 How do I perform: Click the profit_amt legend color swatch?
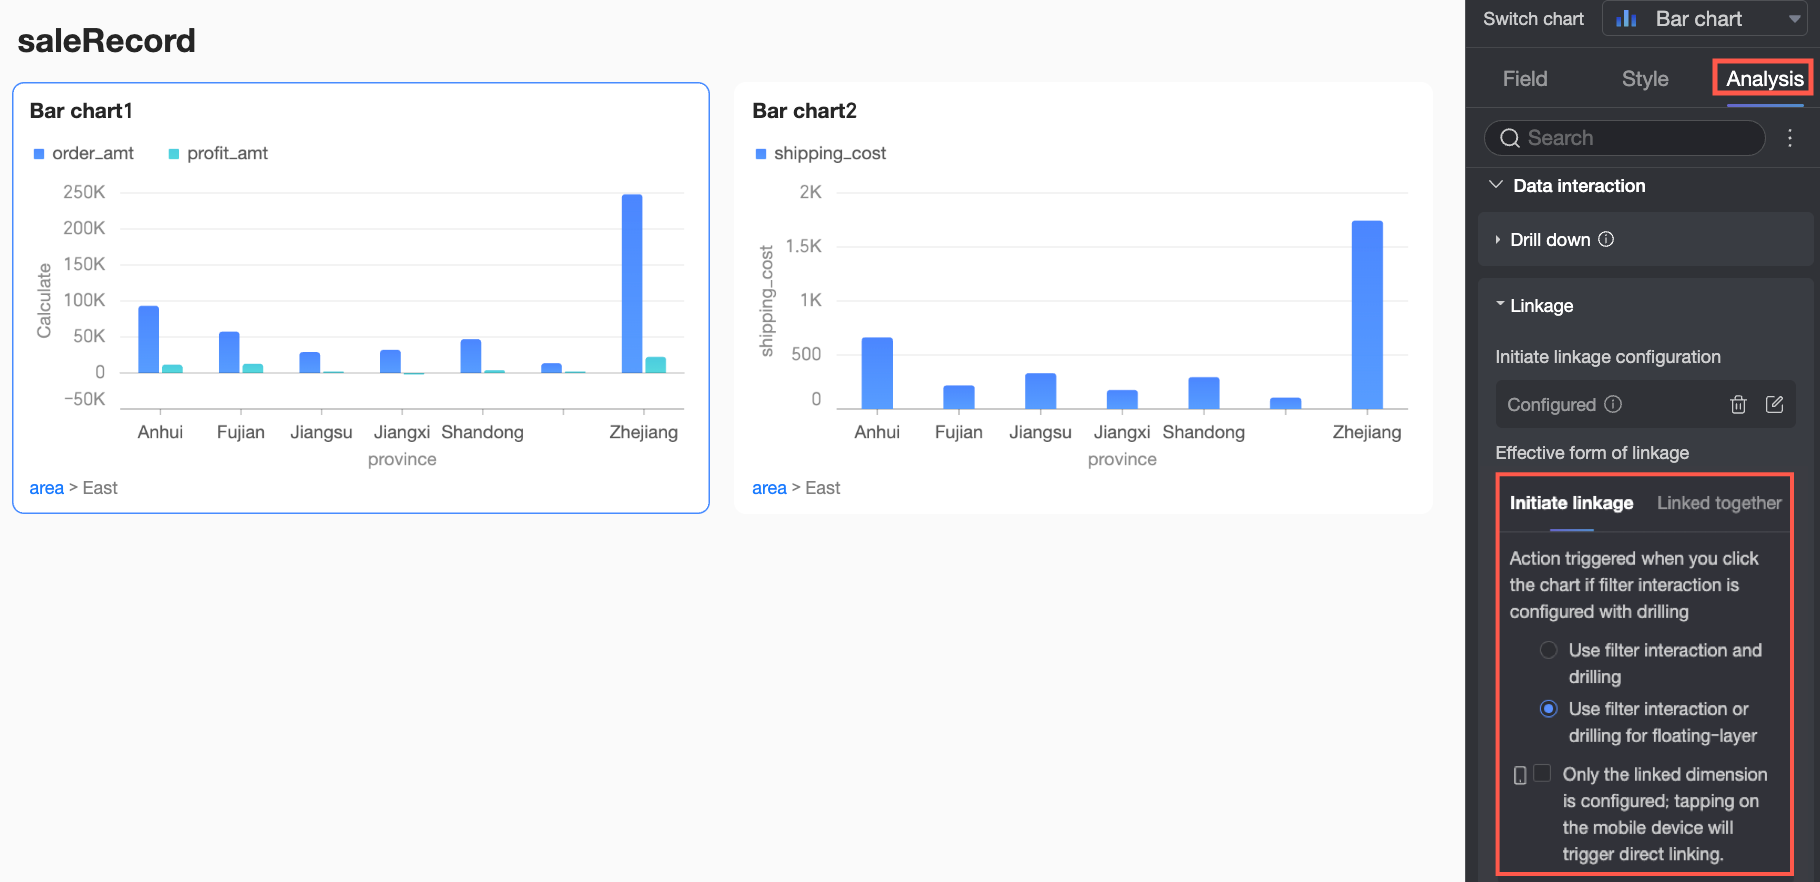174,154
